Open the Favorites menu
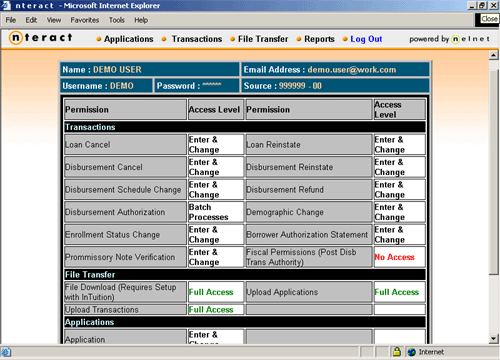Screen dimensions: 500x360 [x=85, y=20]
